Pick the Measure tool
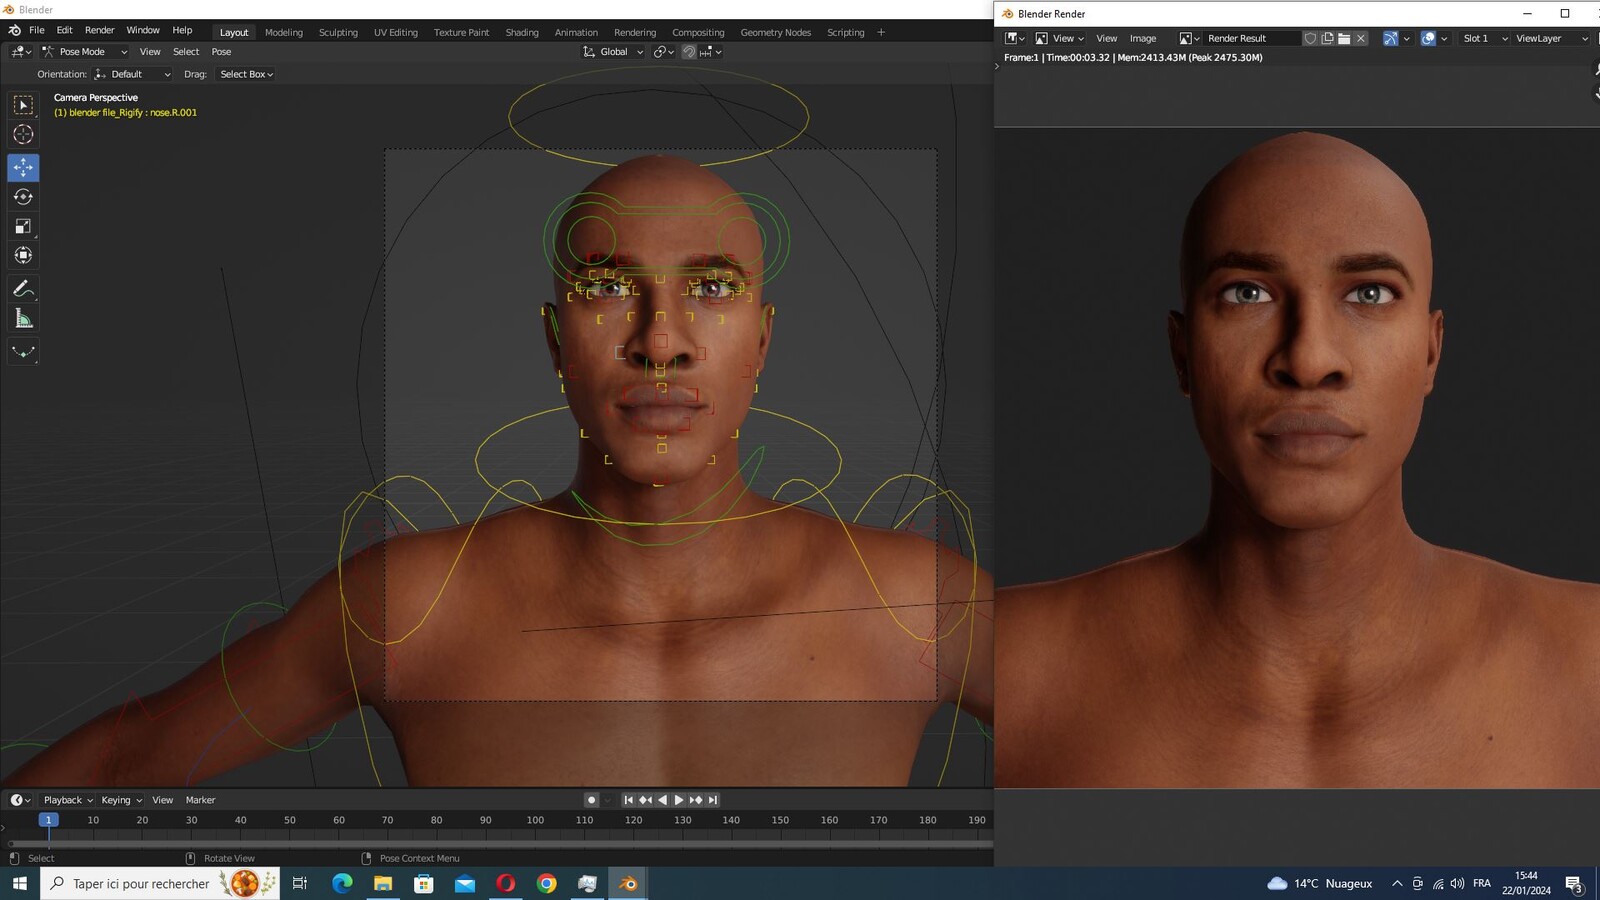The height and width of the screenshot is (900, 1600). point(23,319)
